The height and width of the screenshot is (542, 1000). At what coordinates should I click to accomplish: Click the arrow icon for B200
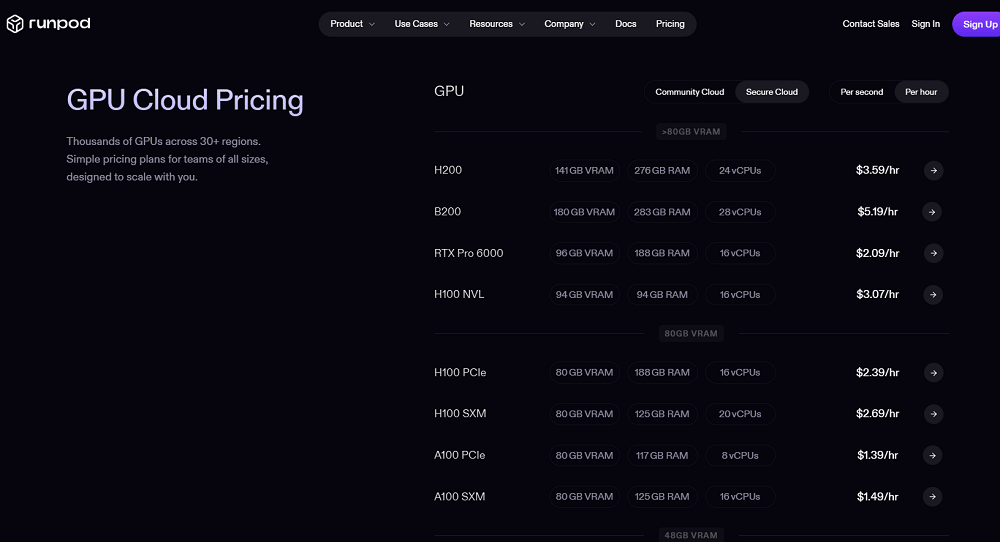(932, 212)
